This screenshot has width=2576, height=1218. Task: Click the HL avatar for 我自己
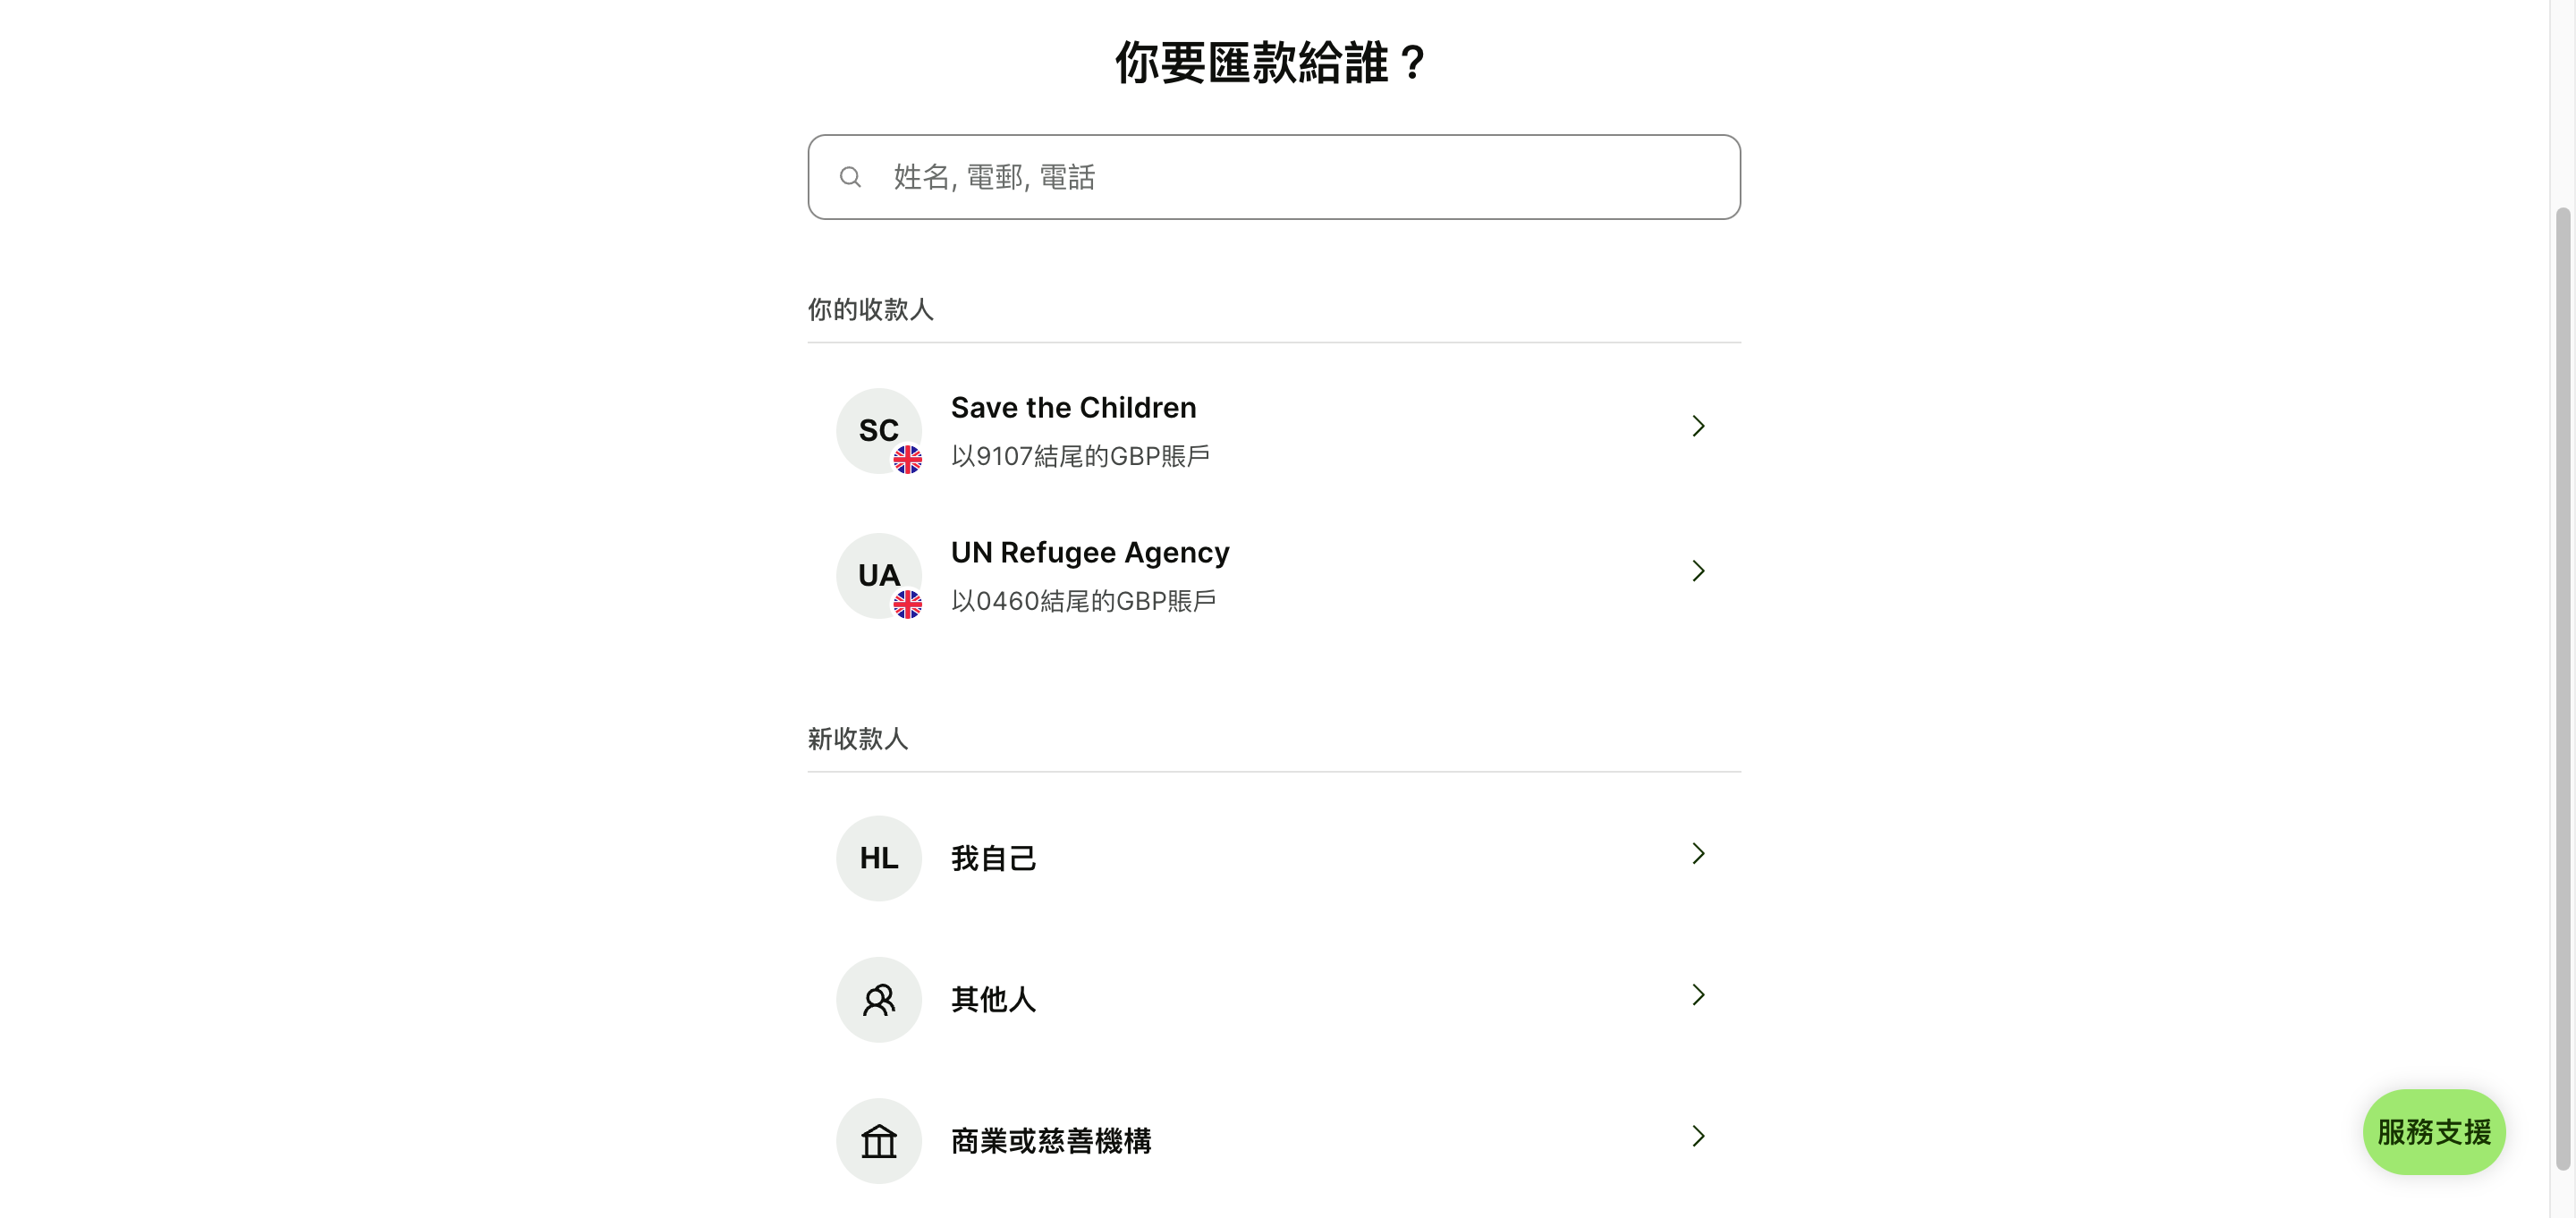pos(878,858)
